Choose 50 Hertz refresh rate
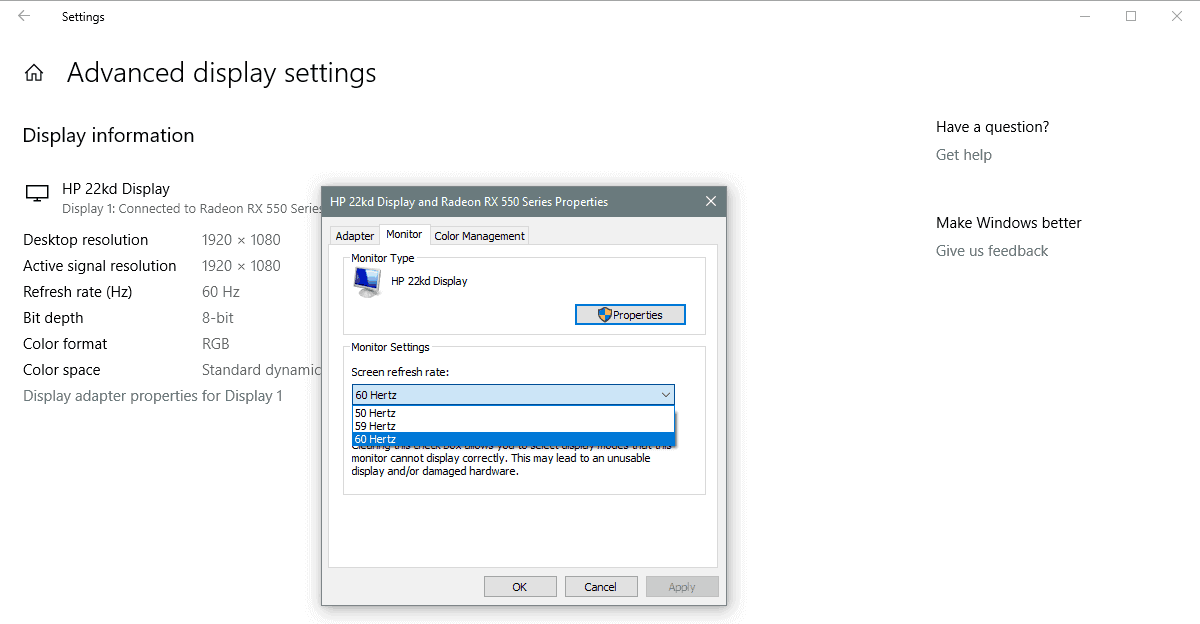This screenshot has width=1200, height=624. point(513,413)
